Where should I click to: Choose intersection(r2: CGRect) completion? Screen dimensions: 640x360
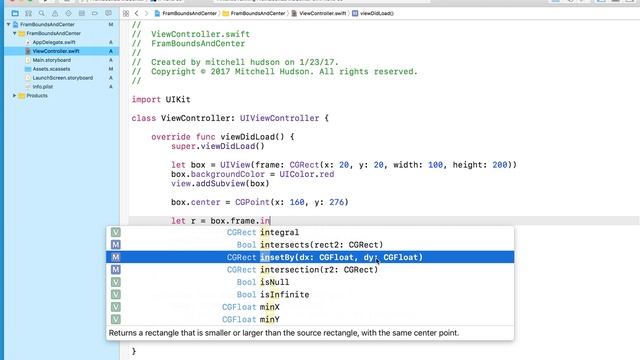point(310,270)
